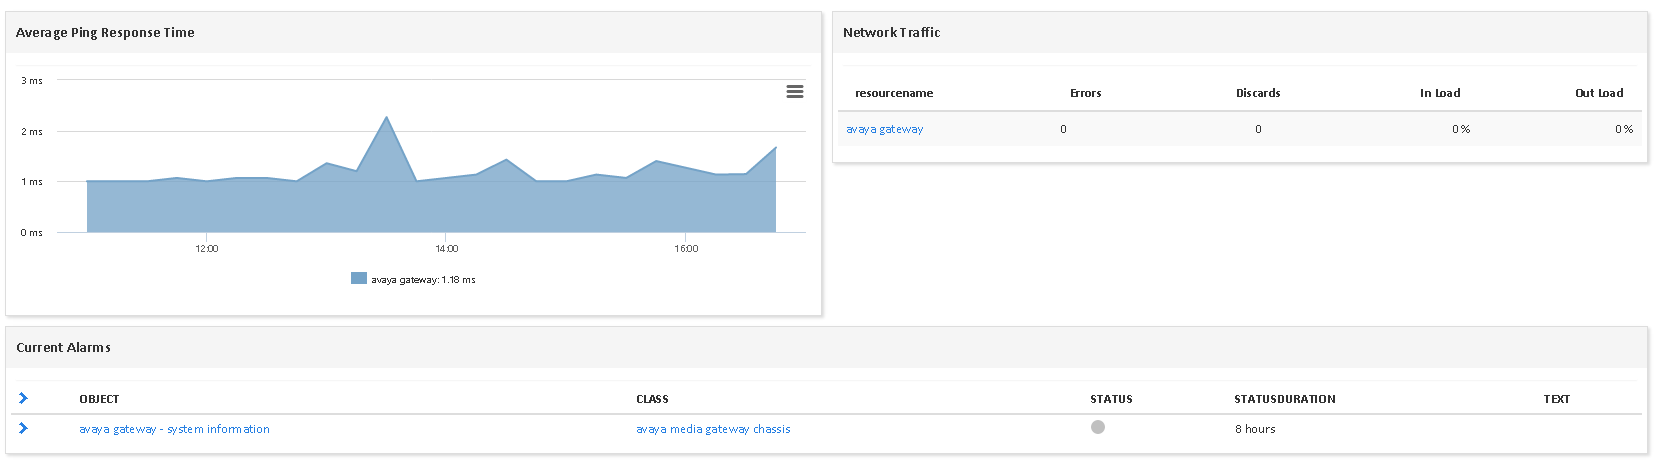Image resolution: width=1657 pixels, height=468 pixels.
Task: Sort Network Traffic by Out Load column
Action: 1599,93
